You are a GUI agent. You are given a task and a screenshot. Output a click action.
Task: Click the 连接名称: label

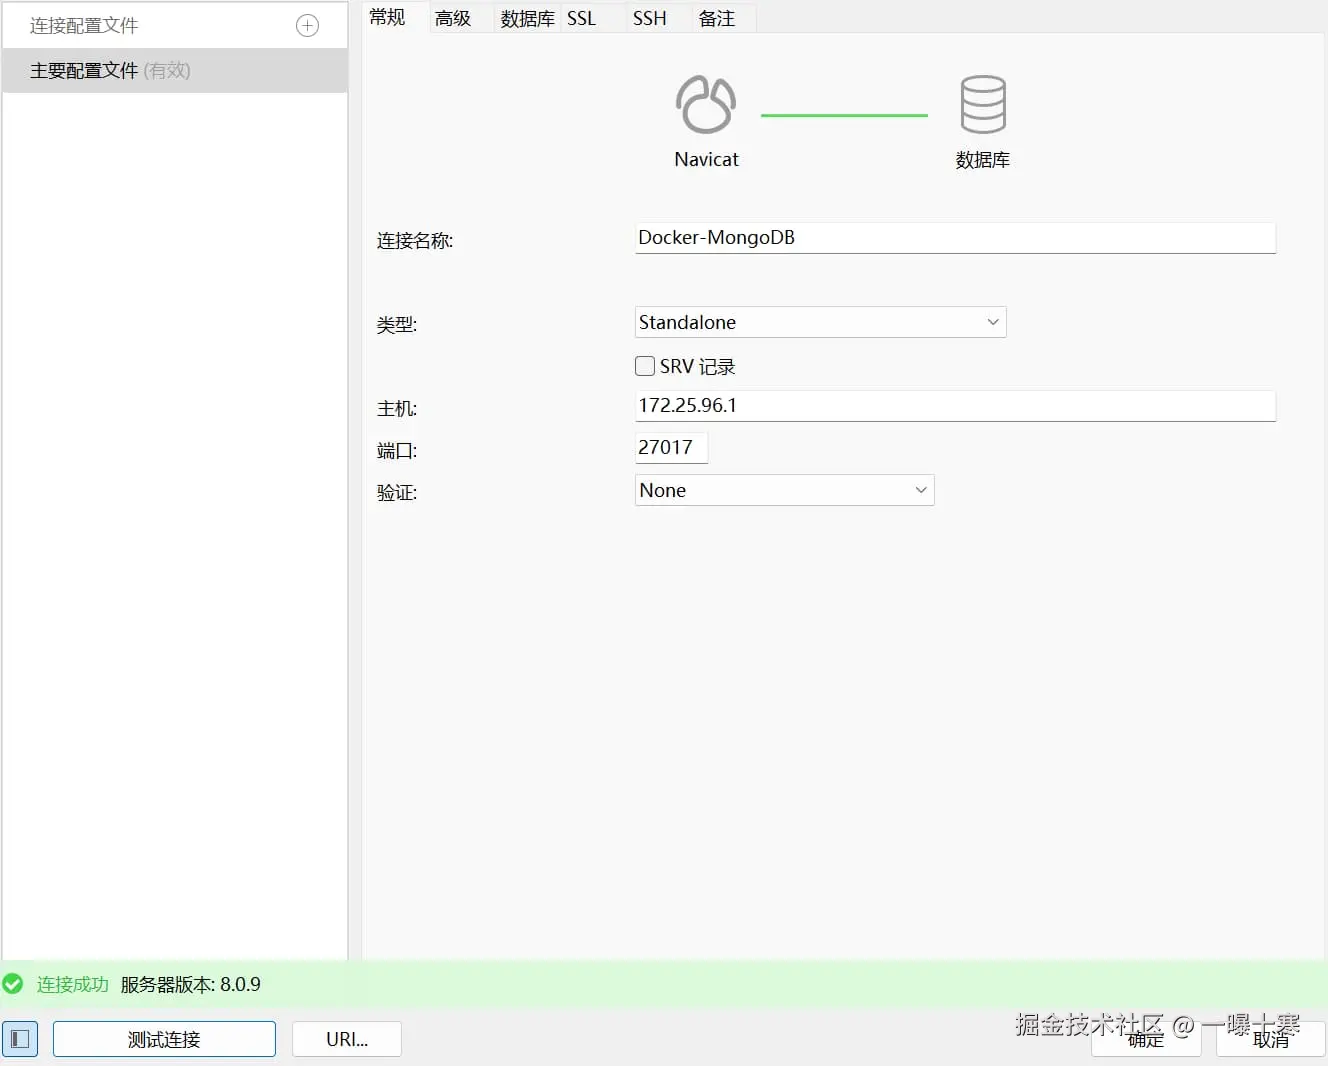[x=415, y=240]
